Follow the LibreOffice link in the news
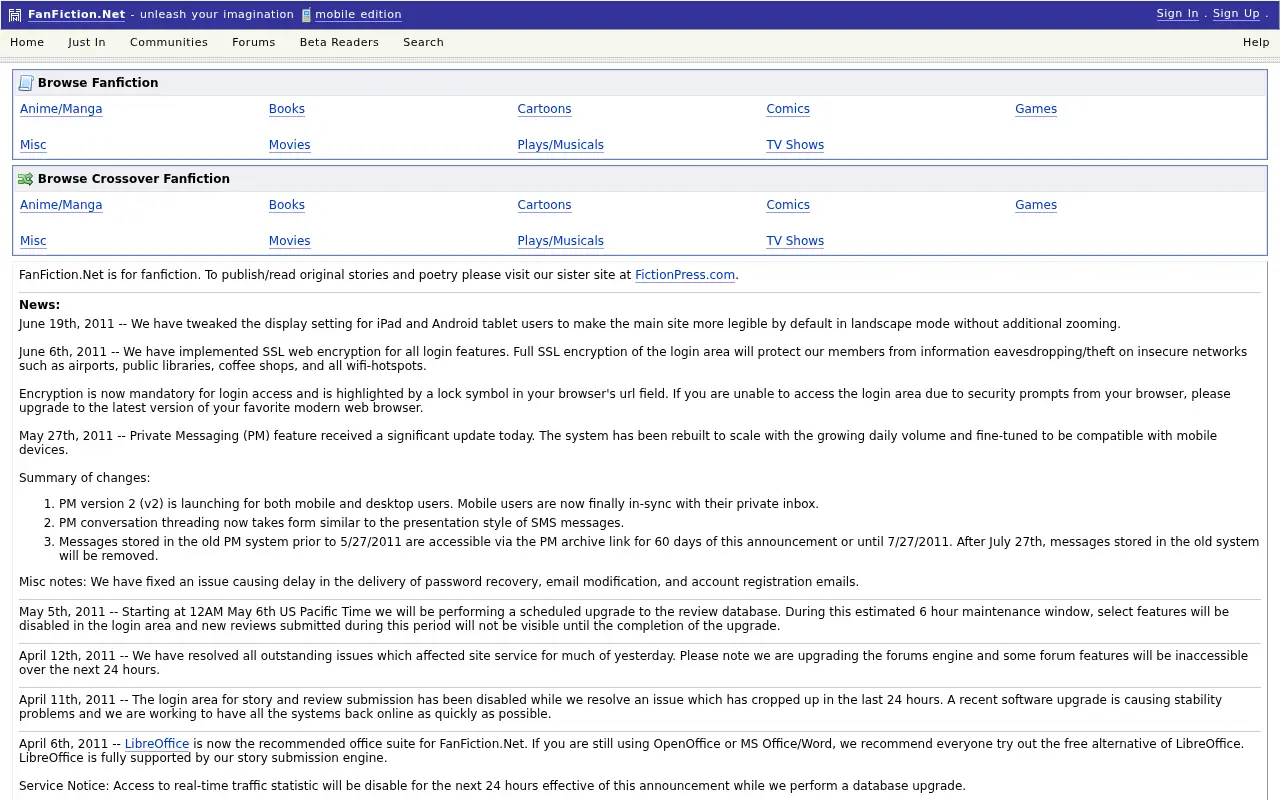1280x800 pixels. (x=157, y=744)
